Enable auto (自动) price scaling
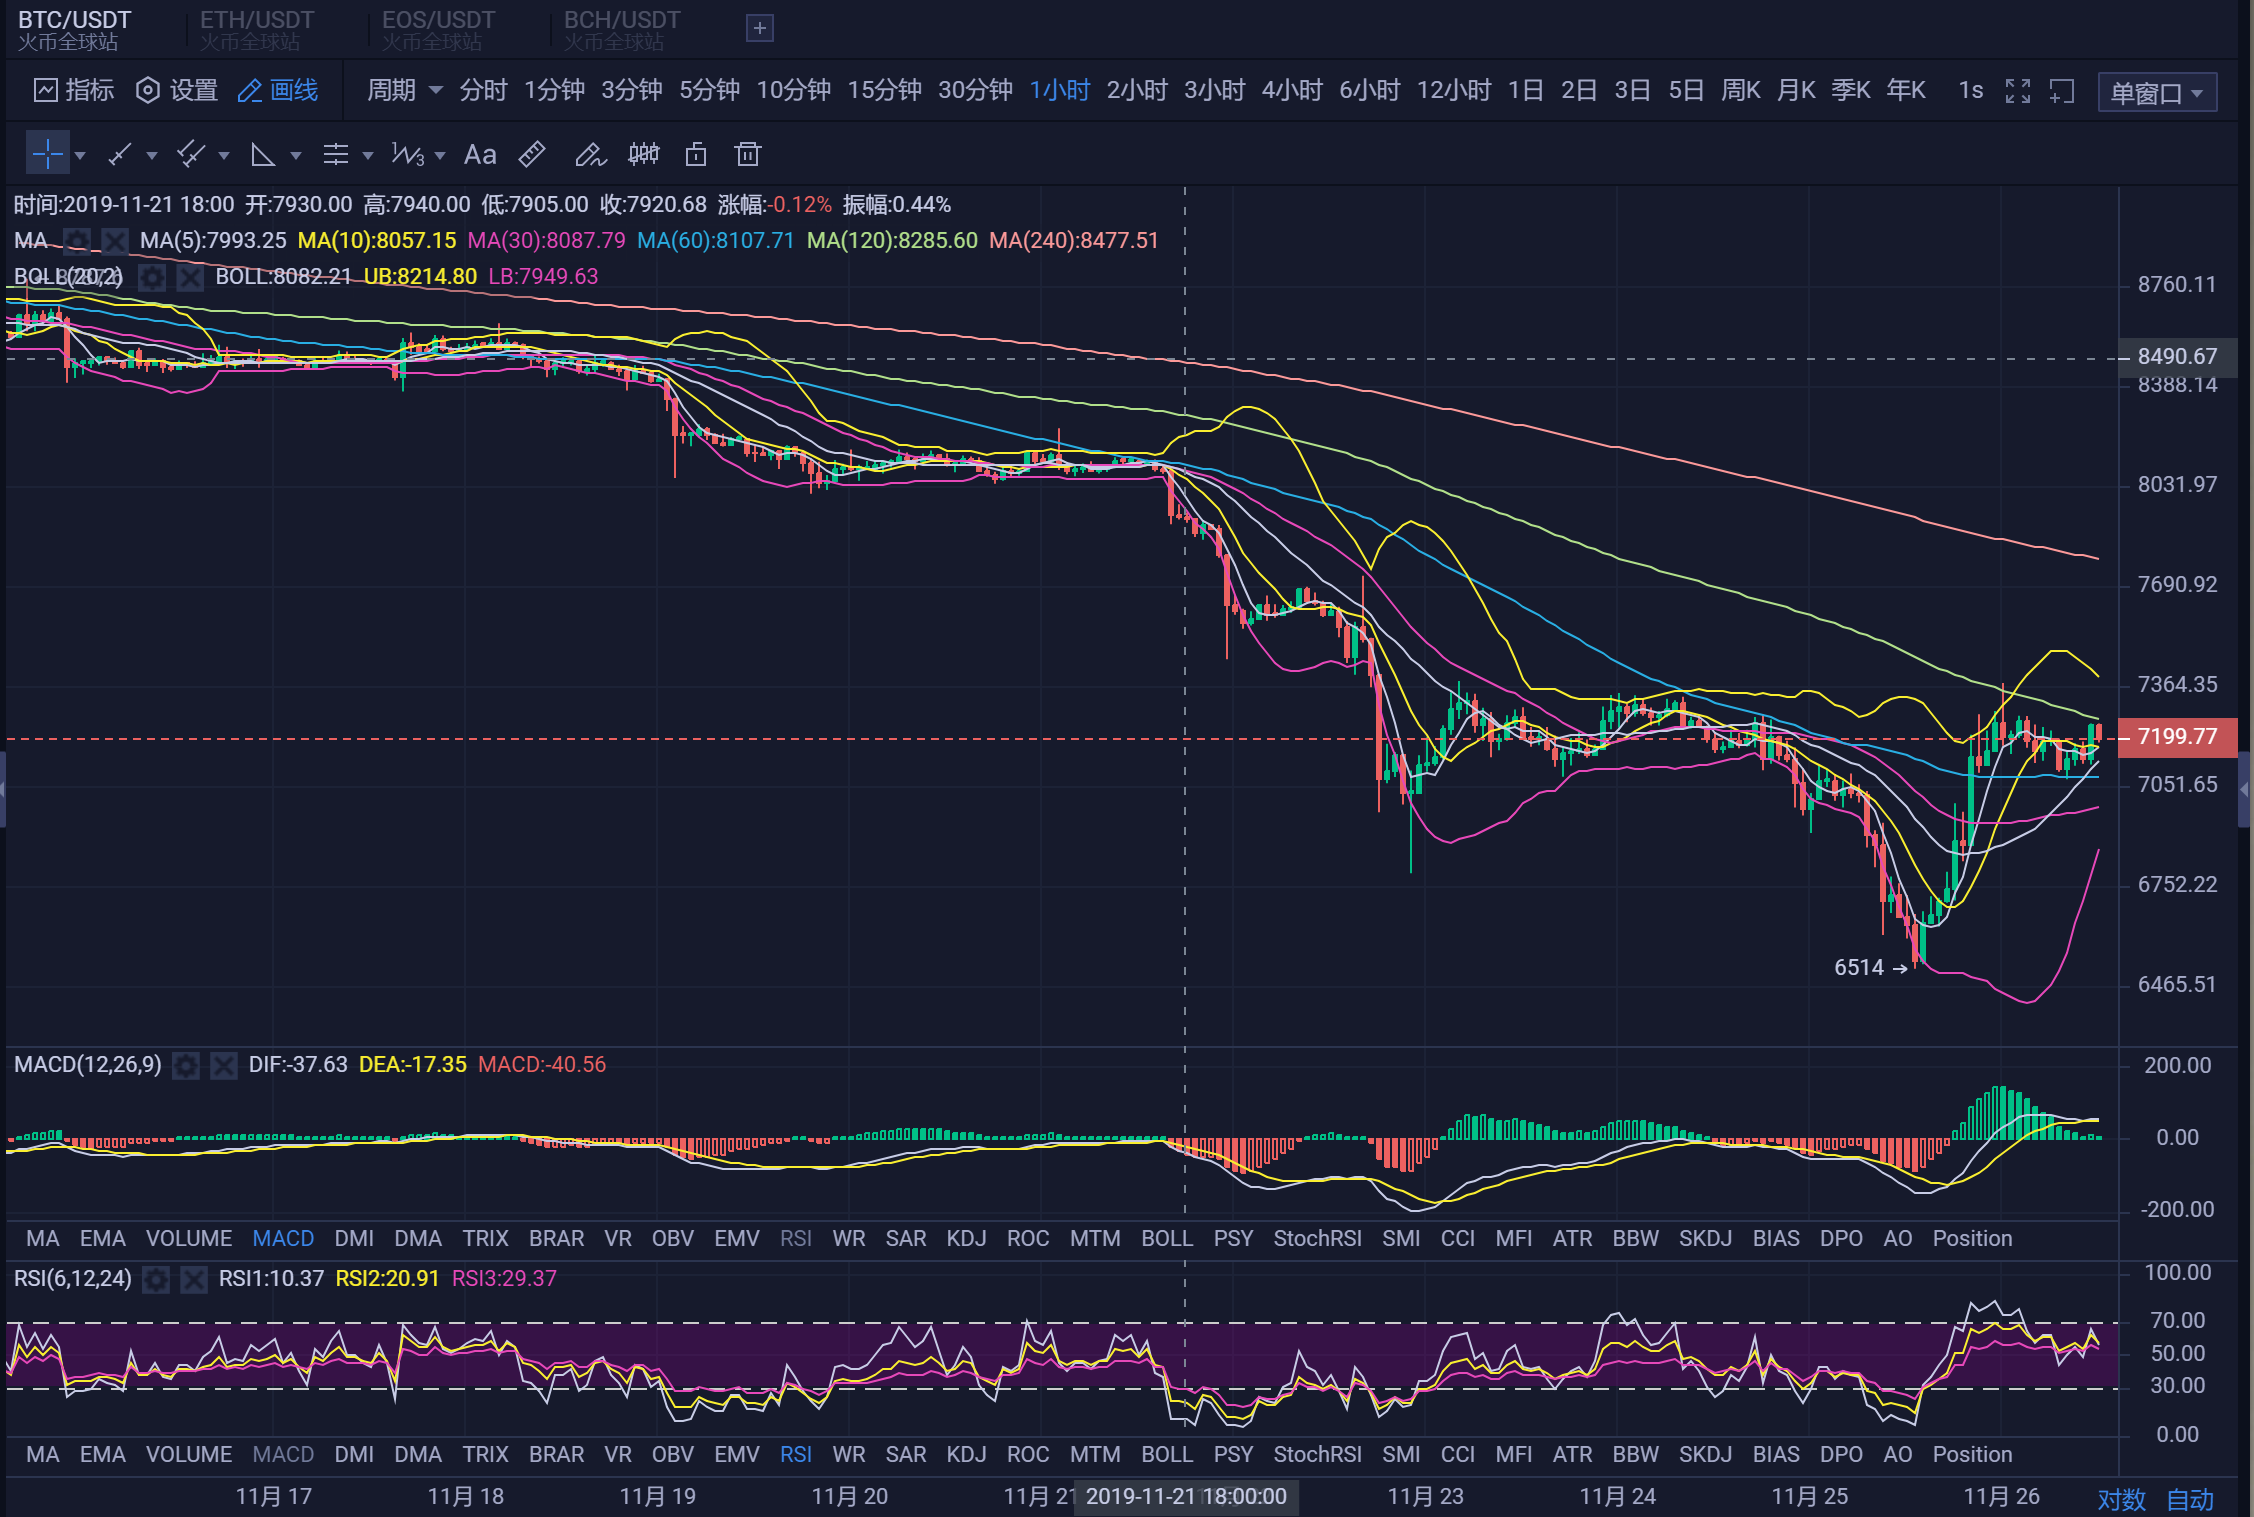Viewport: 2254px width, 1517px height. [x=2190, y=1499]
